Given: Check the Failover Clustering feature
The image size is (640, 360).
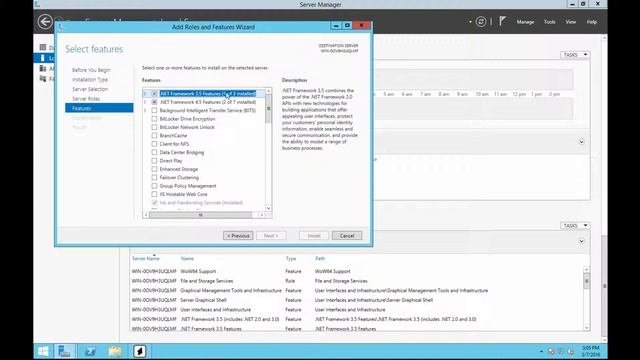Looking at the screenshot, I should click(x=154, y=177).
